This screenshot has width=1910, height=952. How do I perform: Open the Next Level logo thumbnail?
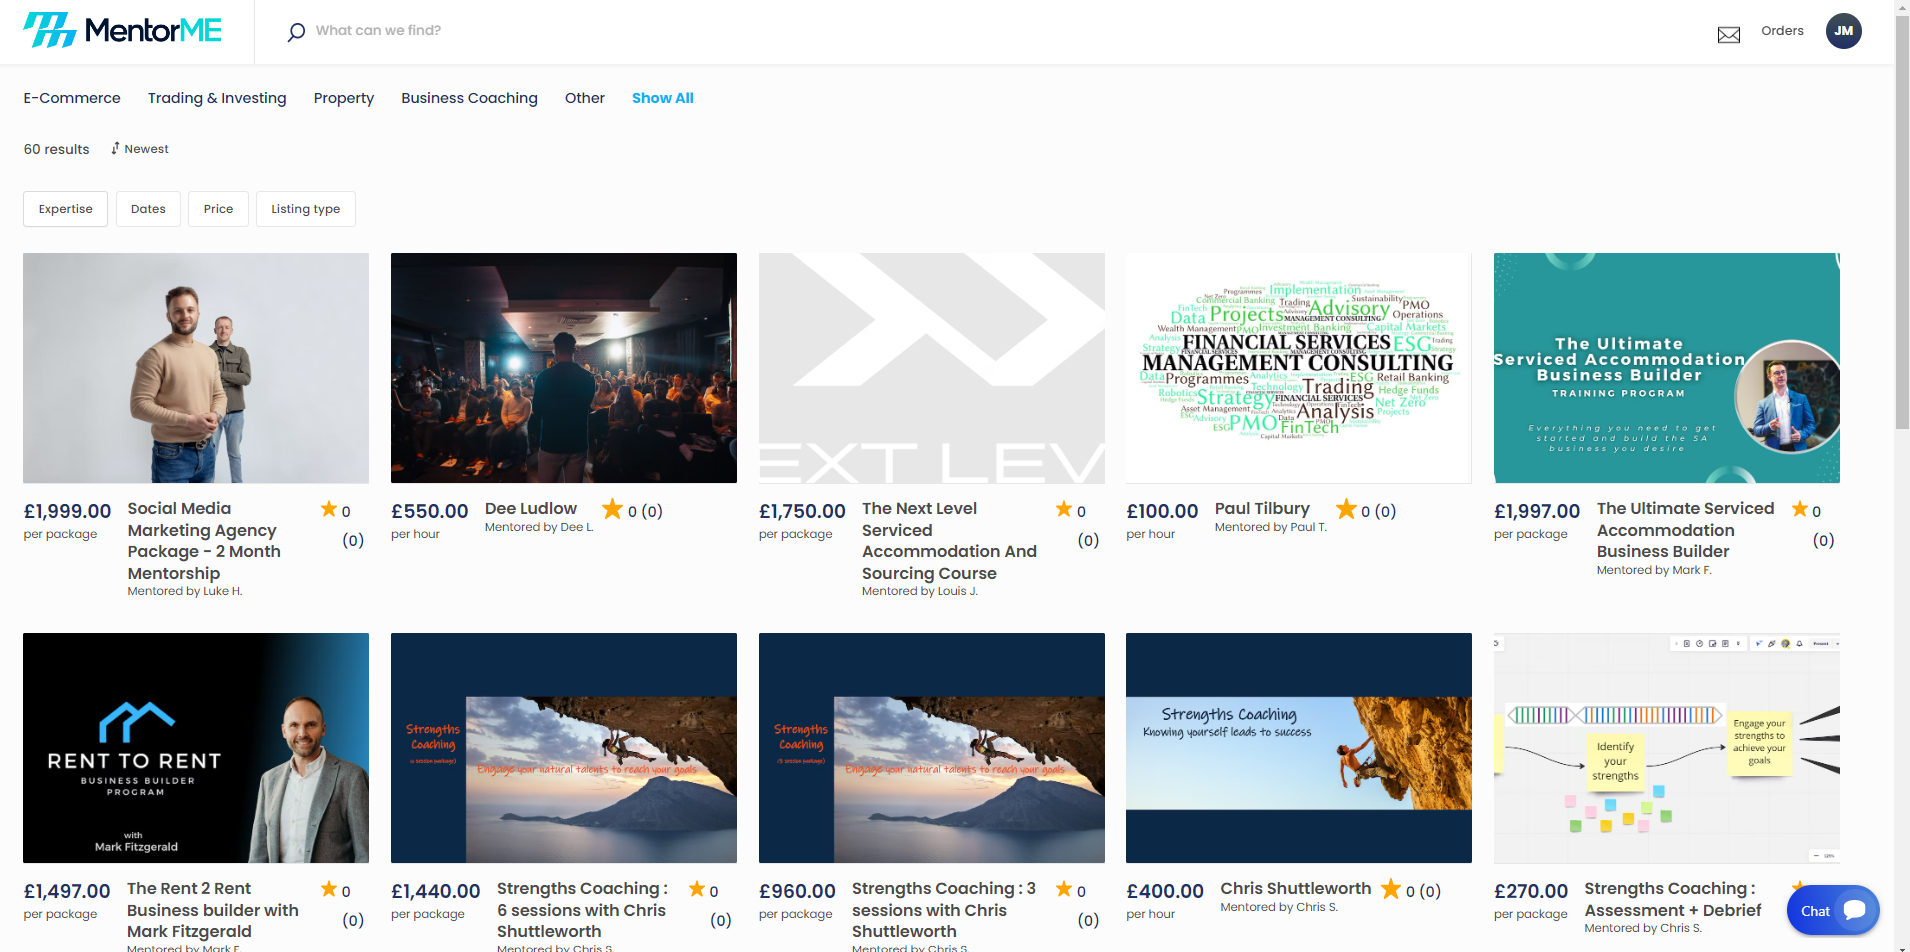pyautogui.click(x=932, y=368)
